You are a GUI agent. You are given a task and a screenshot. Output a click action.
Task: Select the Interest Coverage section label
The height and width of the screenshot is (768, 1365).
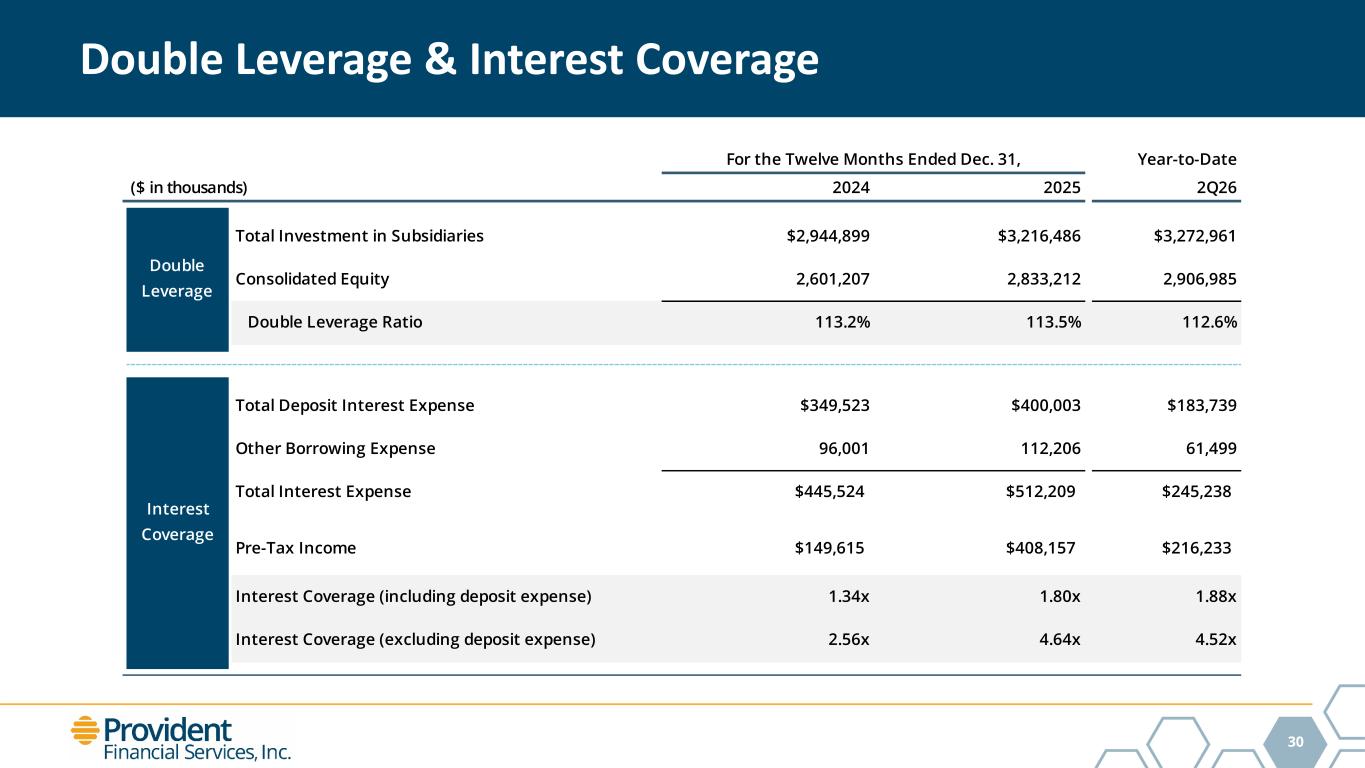[178, 522]
